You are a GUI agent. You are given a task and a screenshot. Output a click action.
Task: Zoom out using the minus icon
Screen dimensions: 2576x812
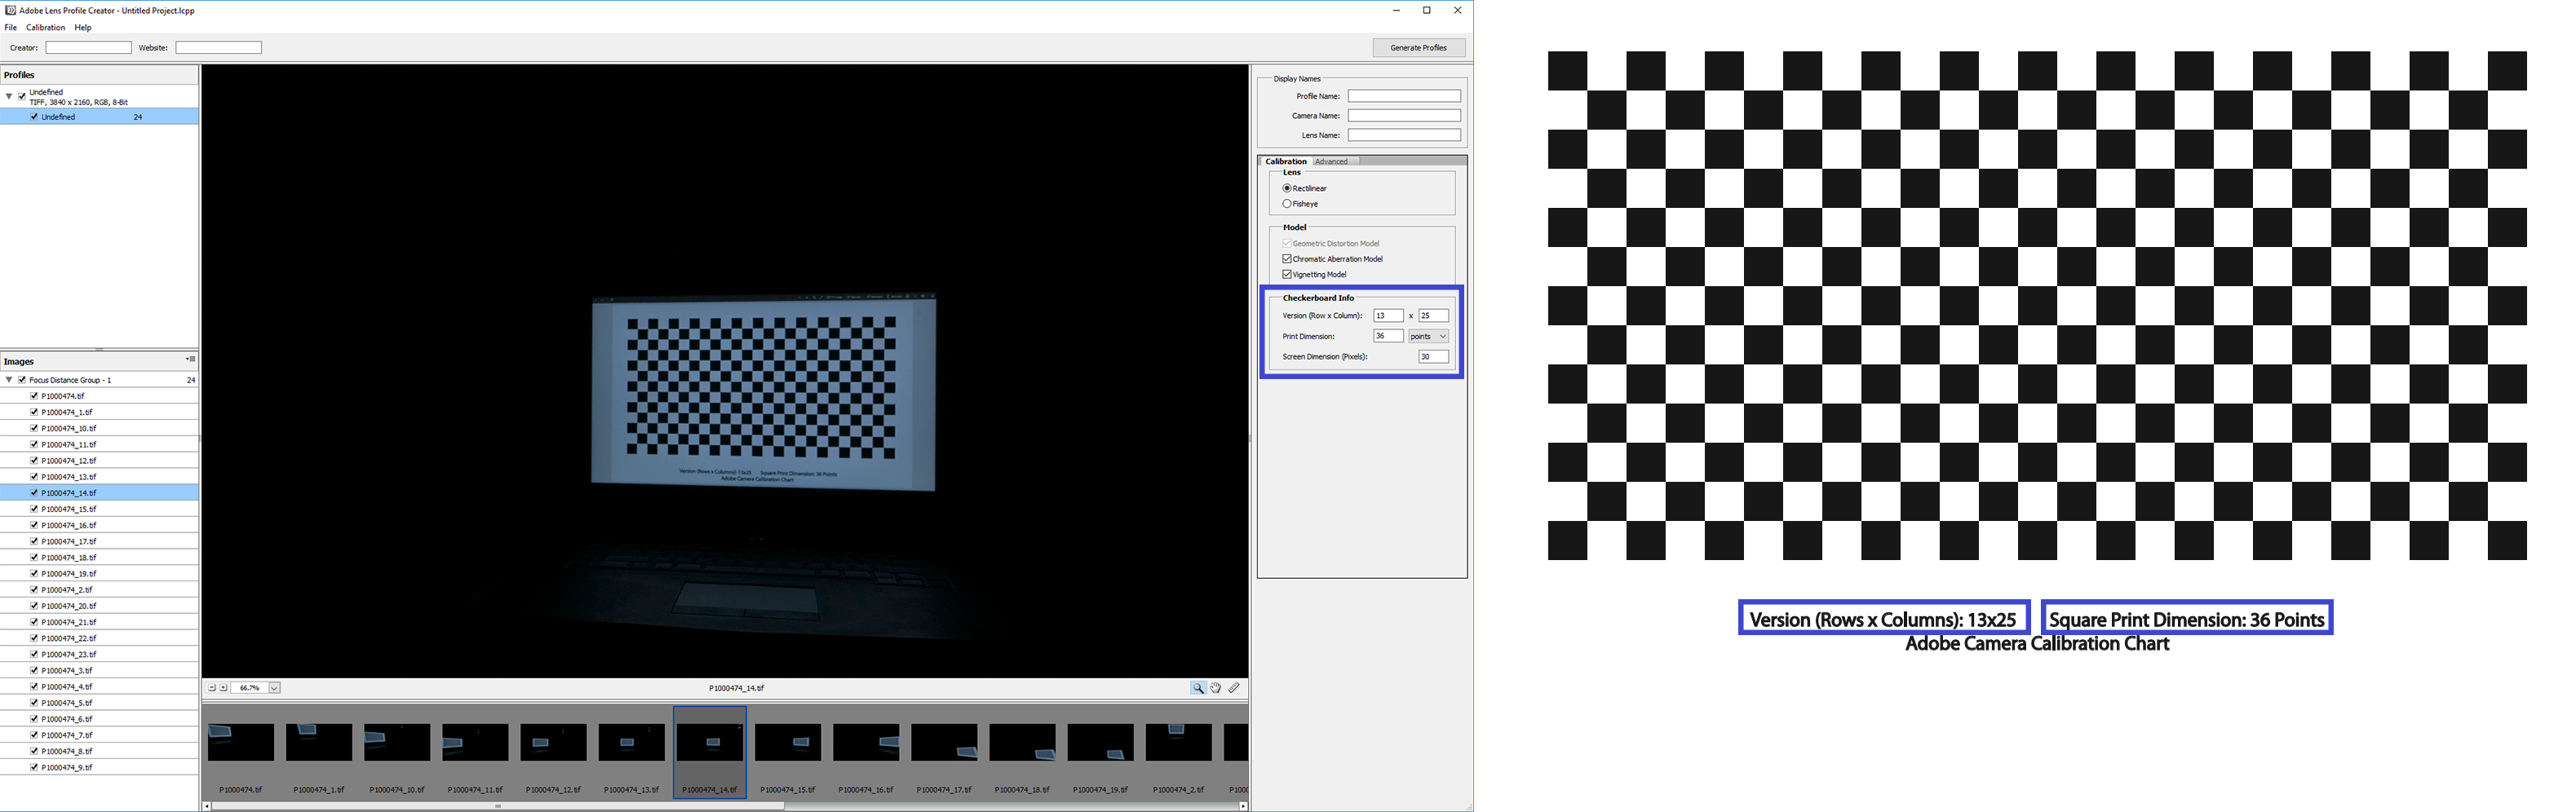click(x=211, y=688)
